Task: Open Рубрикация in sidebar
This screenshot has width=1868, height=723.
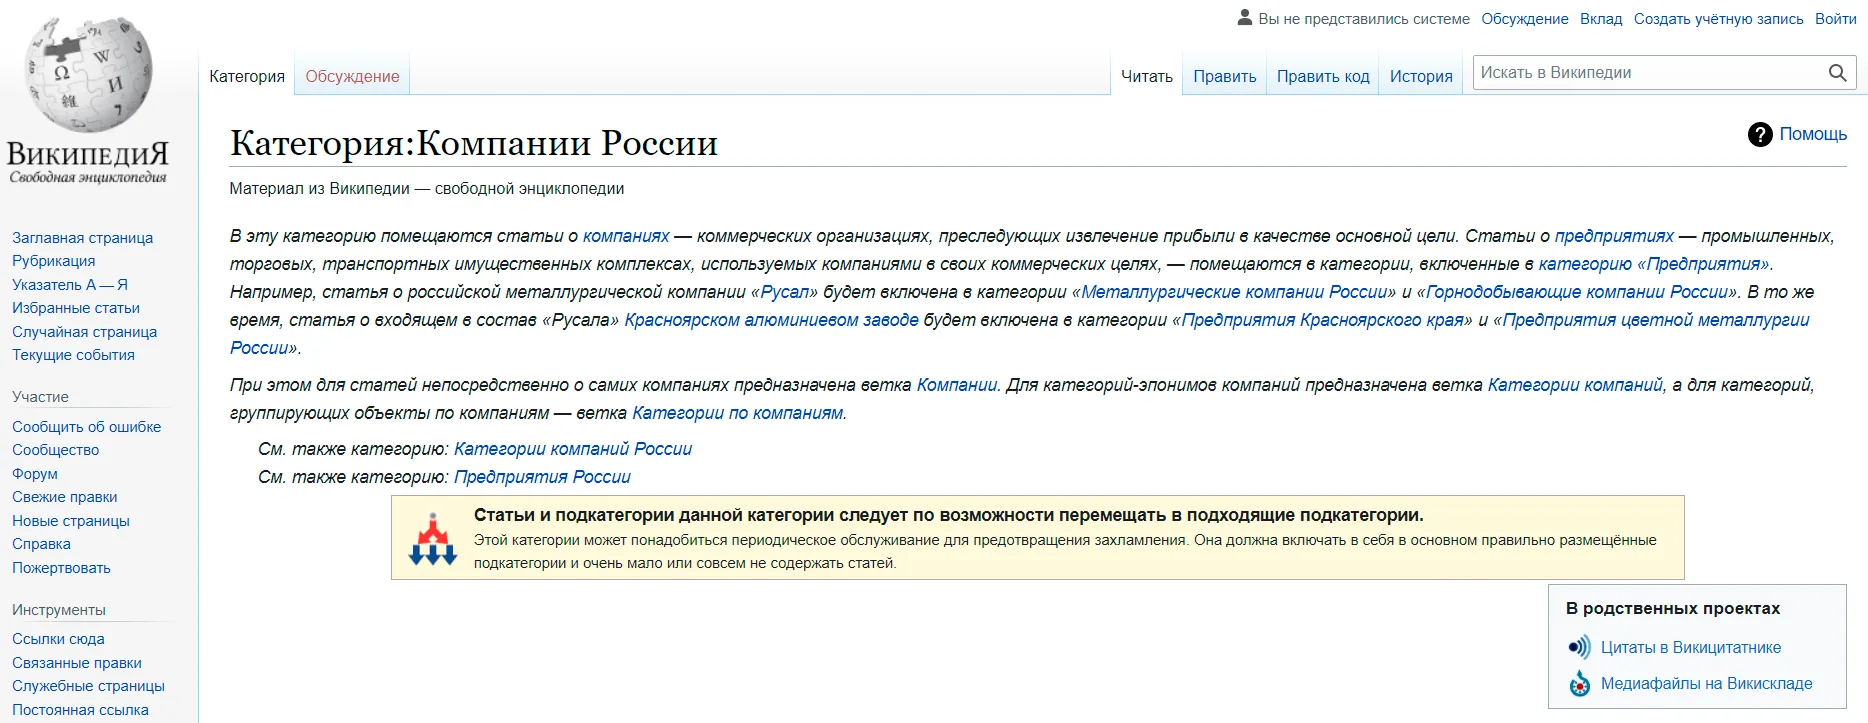Action: (53, 261)
